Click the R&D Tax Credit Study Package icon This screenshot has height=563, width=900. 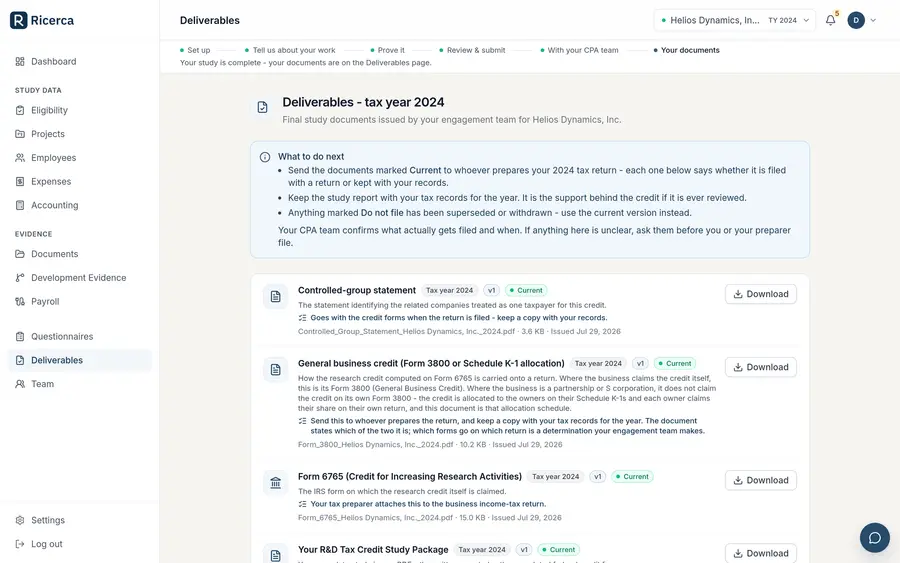coord(276,554)
